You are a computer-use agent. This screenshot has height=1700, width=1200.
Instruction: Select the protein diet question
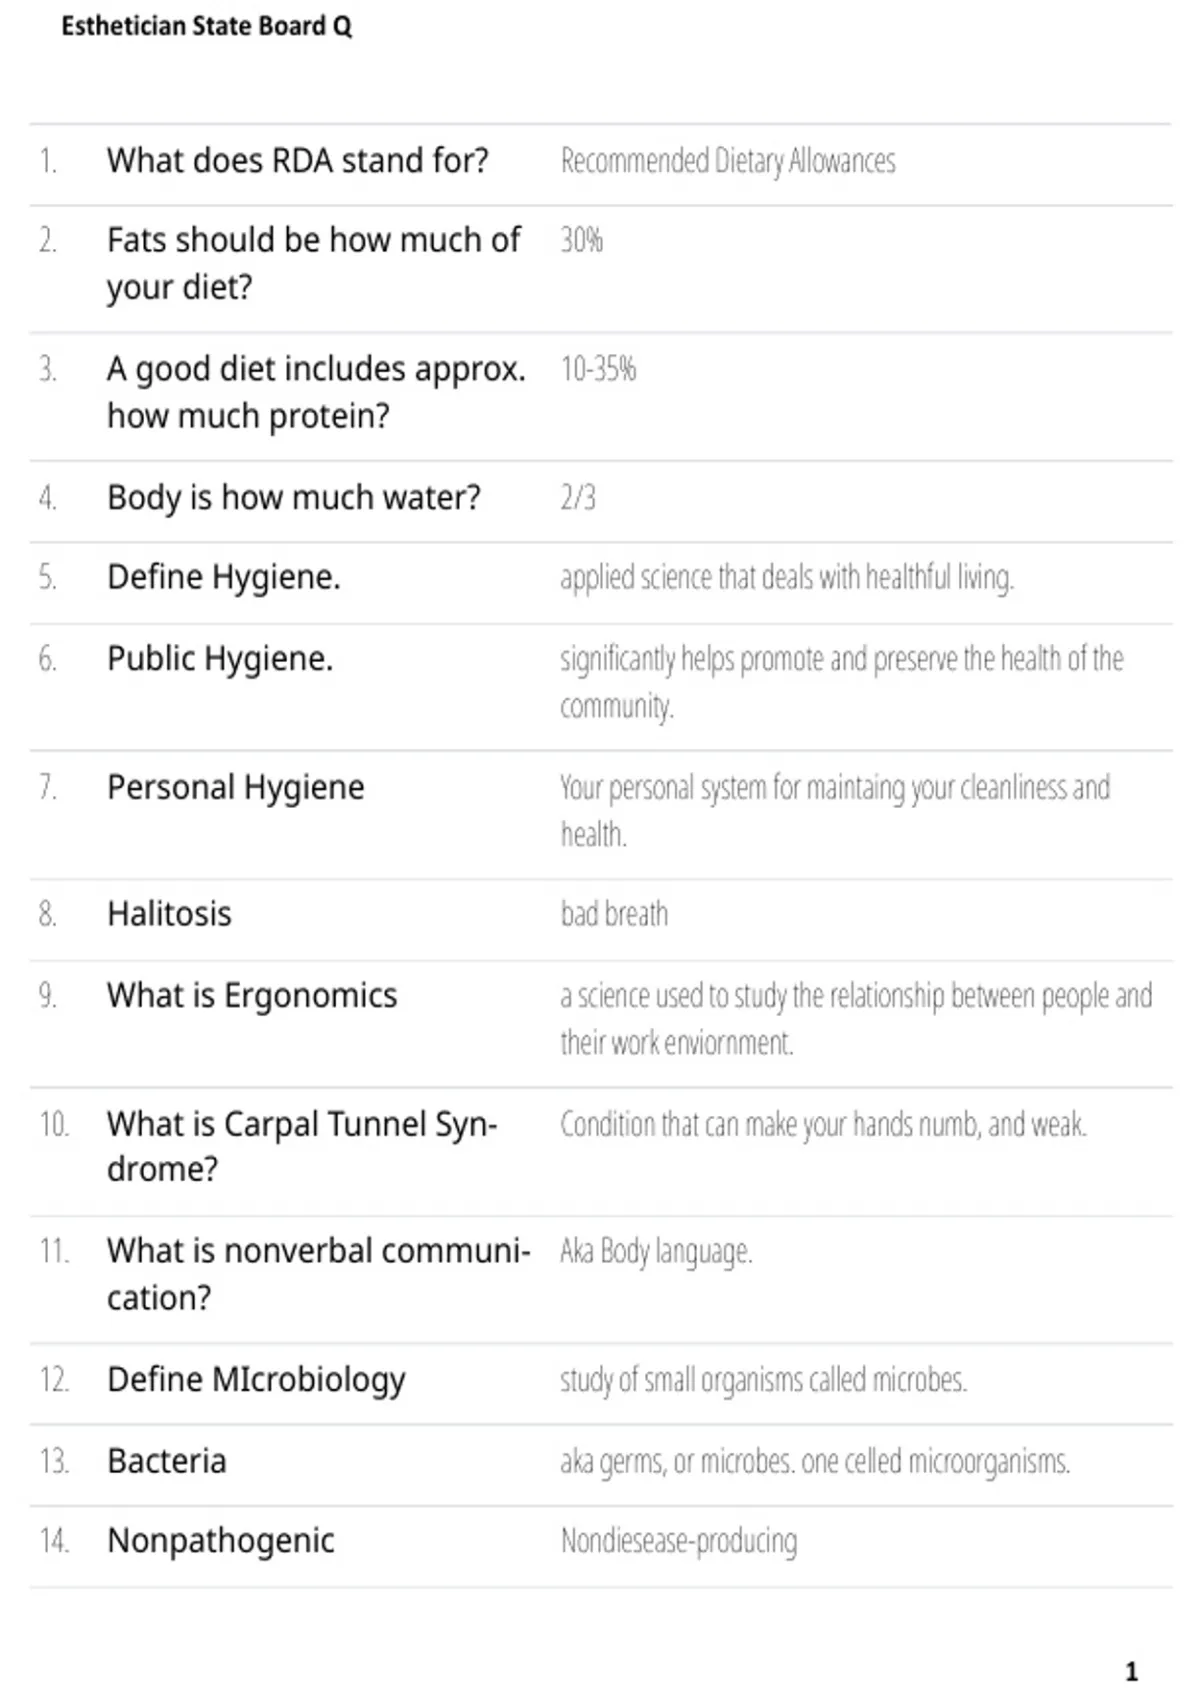point(316,392)
